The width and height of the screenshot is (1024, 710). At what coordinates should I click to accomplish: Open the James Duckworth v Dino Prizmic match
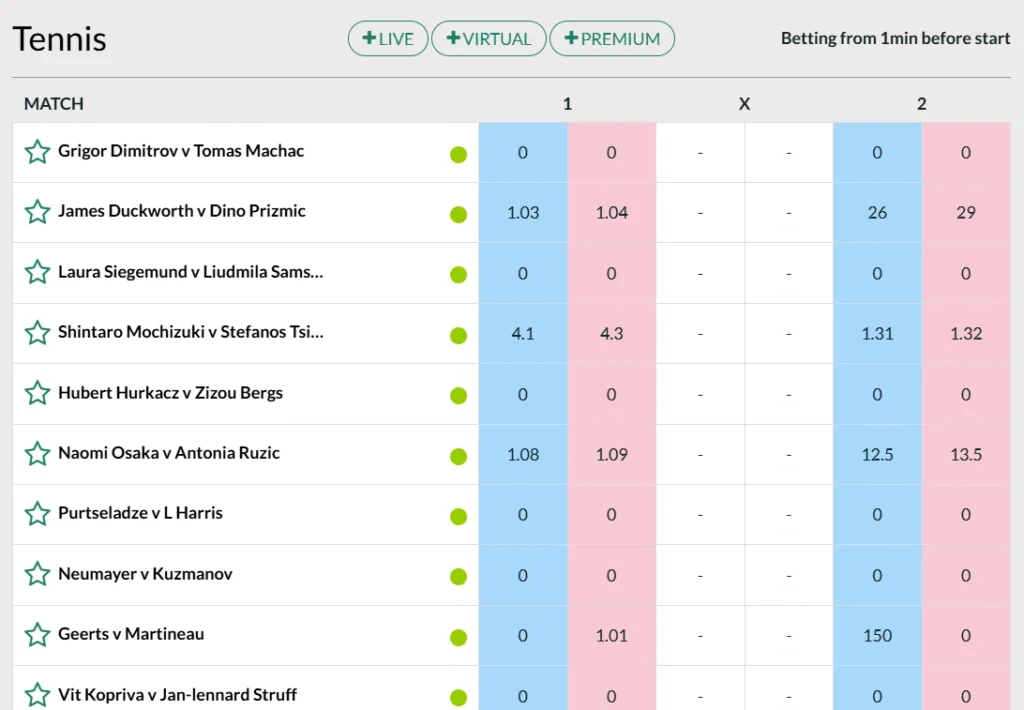tap(181, 211)
